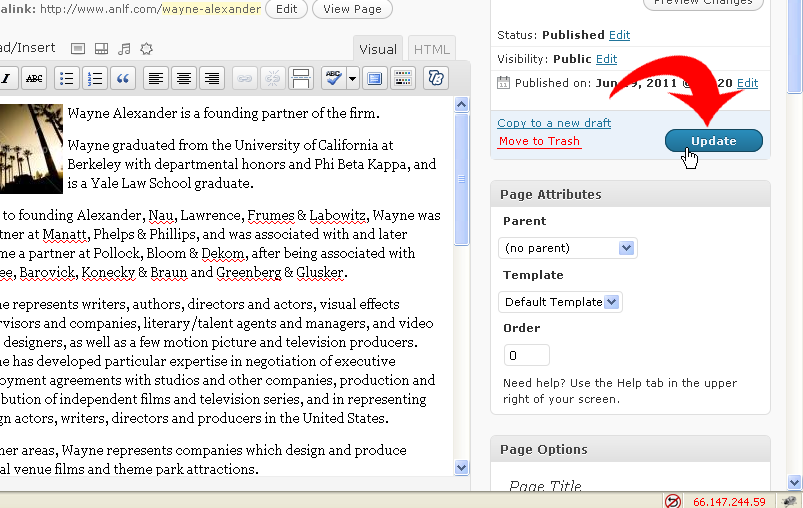Image resolution: width=803 pixels, height=508 pixels.
Task: Click the Move to Trash link
Action: (539, 141)
